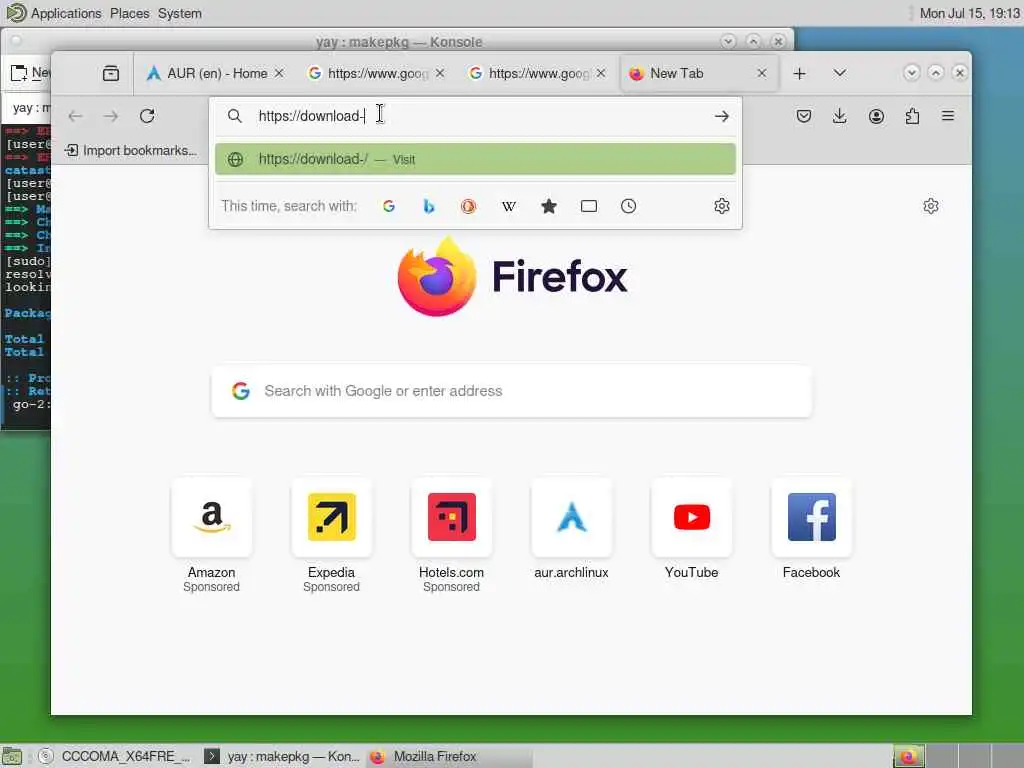Switch to the first Google tab

click(376, 73)
